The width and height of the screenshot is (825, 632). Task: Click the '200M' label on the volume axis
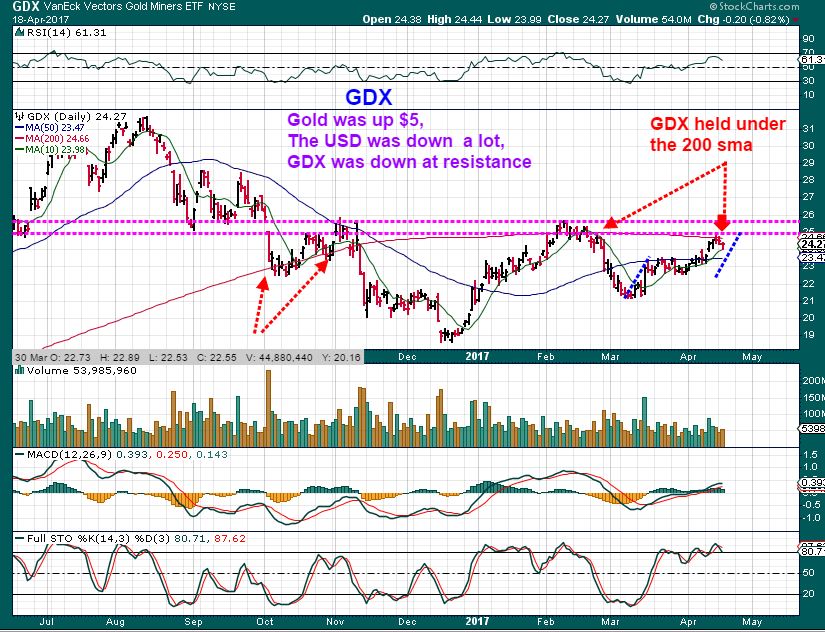click(x=813, y=380)
